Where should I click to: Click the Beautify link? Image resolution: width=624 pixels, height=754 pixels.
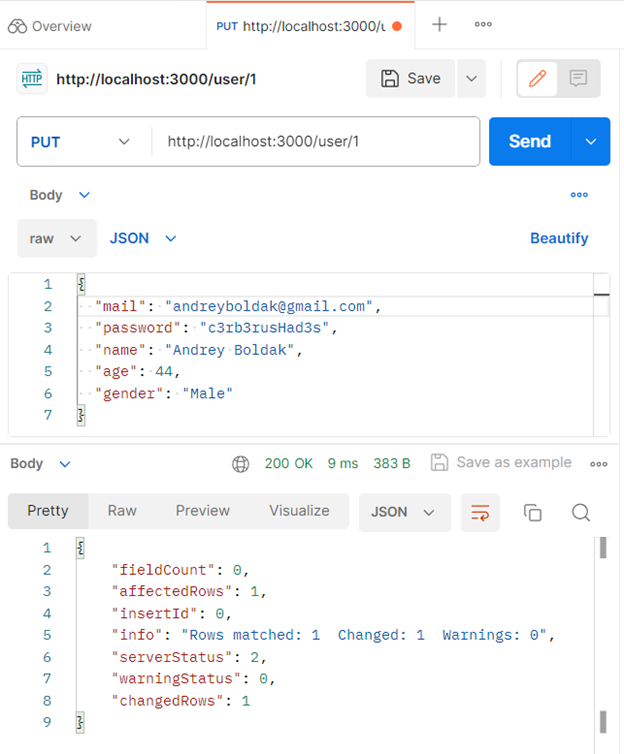(559, 239)
